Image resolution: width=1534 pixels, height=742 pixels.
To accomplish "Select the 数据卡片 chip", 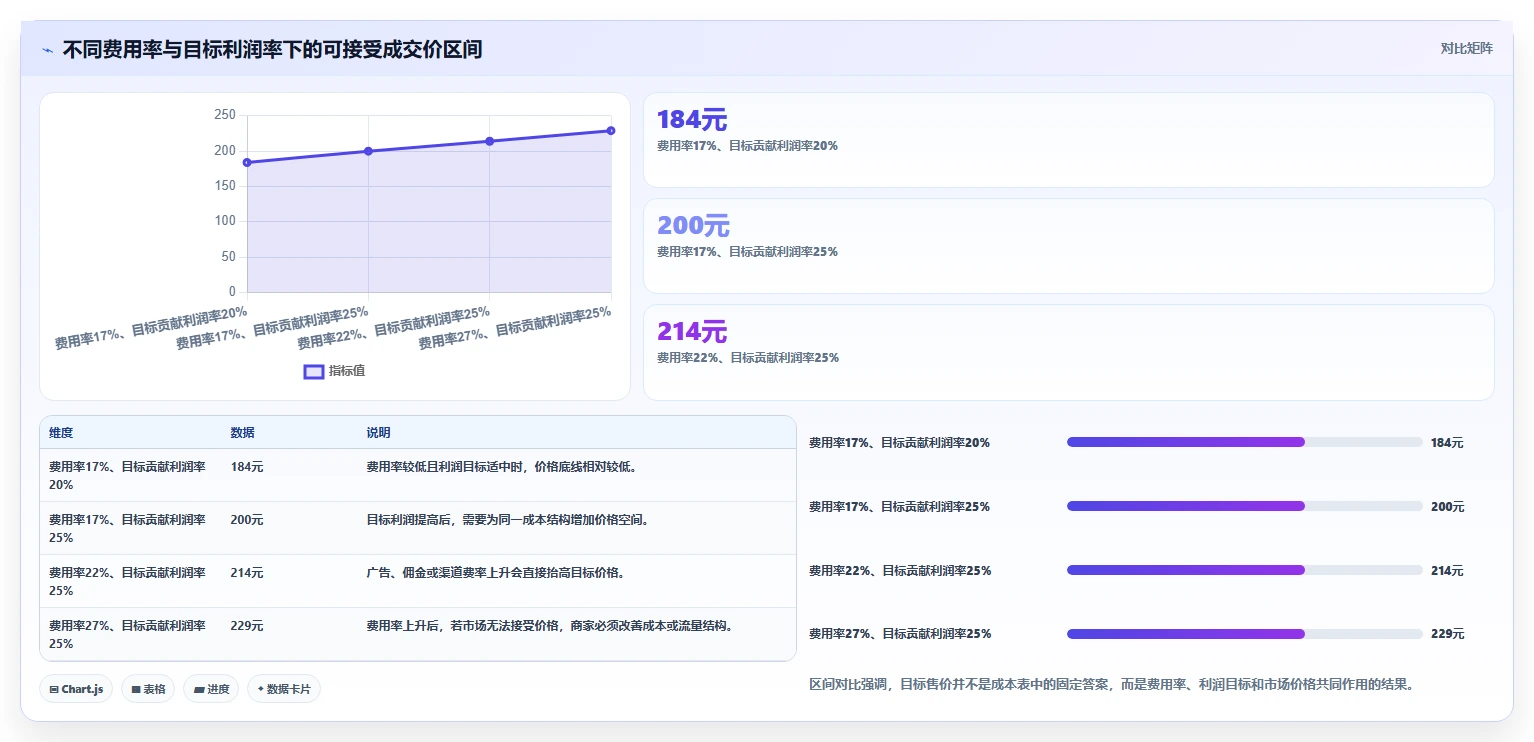I will pyautogui.click(x=284, y=689).
